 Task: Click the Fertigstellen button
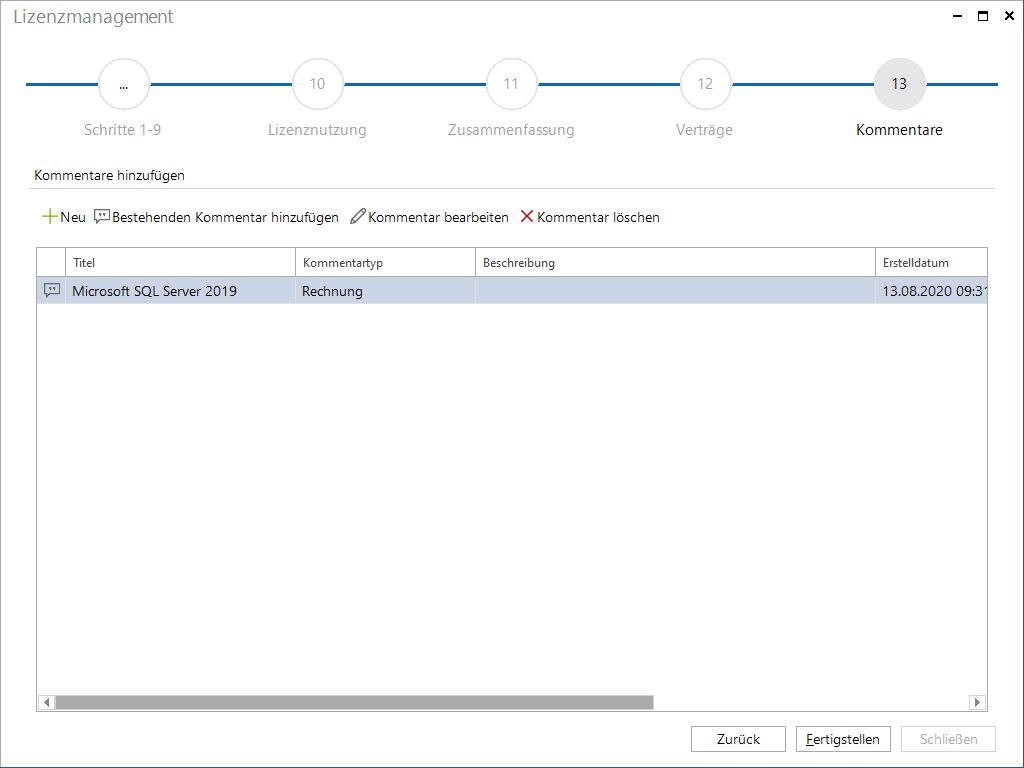coord(843,739)
